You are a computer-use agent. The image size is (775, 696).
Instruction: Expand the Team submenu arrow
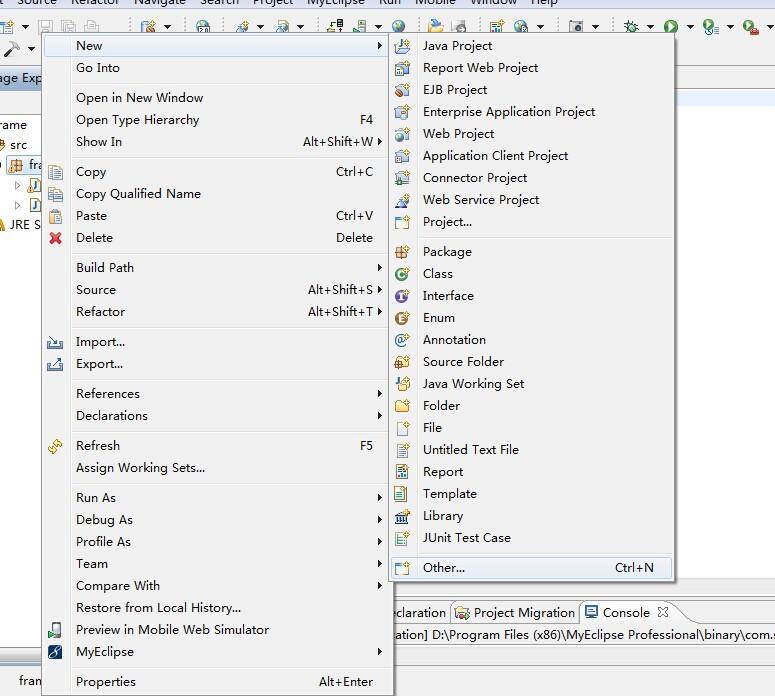point(380,564)
